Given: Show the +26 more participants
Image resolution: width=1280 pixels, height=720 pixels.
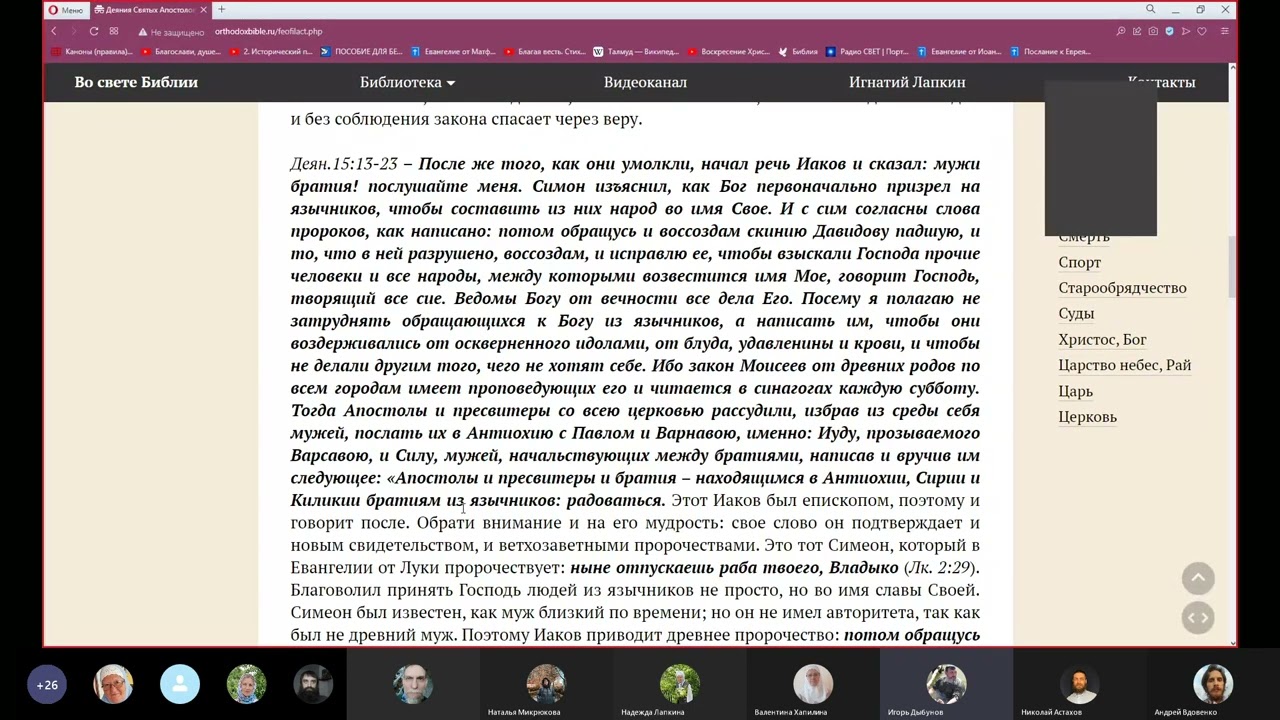Looking at the screenshot, I should [47, 685].
